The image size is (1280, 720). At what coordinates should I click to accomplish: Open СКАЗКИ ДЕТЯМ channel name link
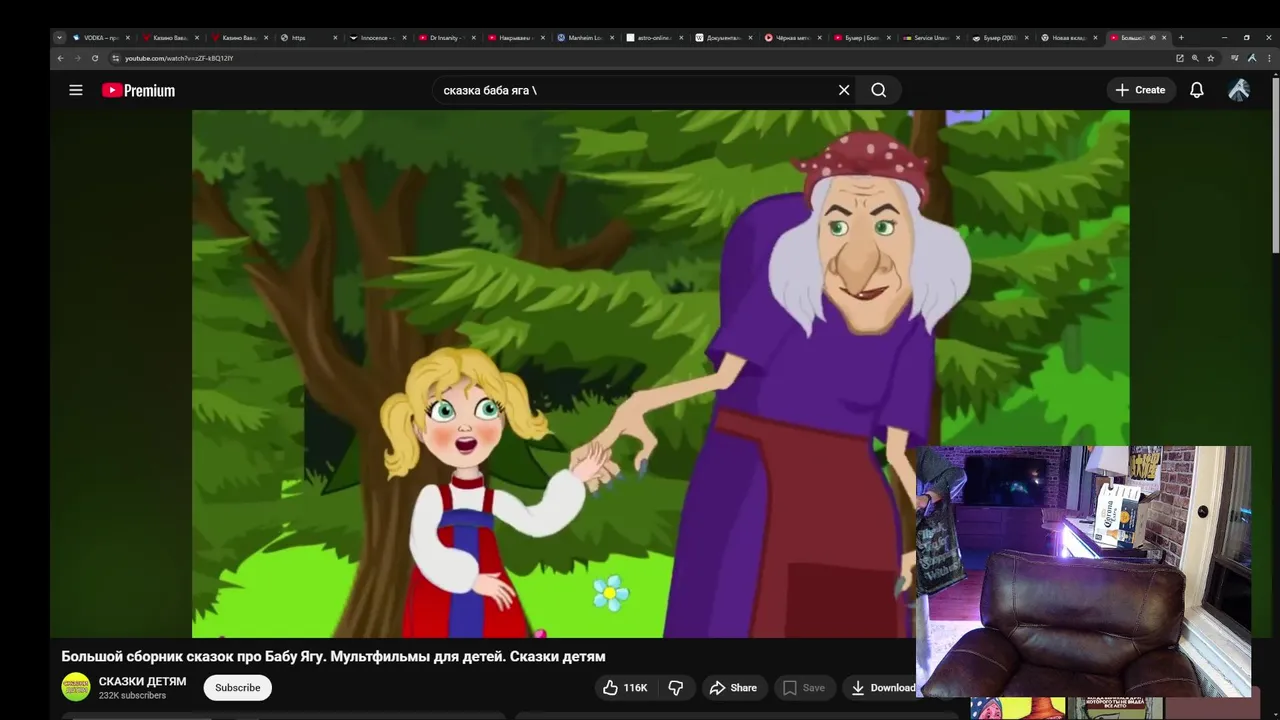click(x=142, y=681)
